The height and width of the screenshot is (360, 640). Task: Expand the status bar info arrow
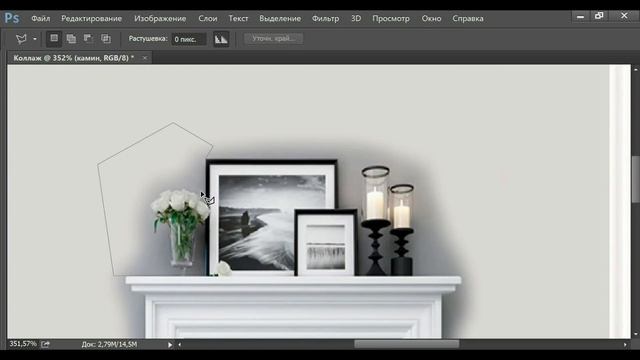170,345
